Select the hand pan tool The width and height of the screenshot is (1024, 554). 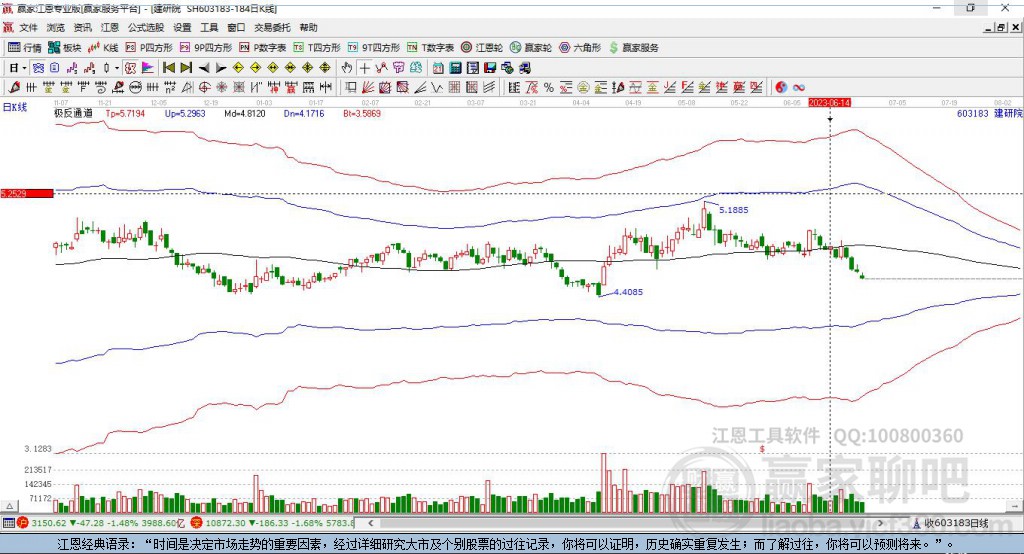347,68
